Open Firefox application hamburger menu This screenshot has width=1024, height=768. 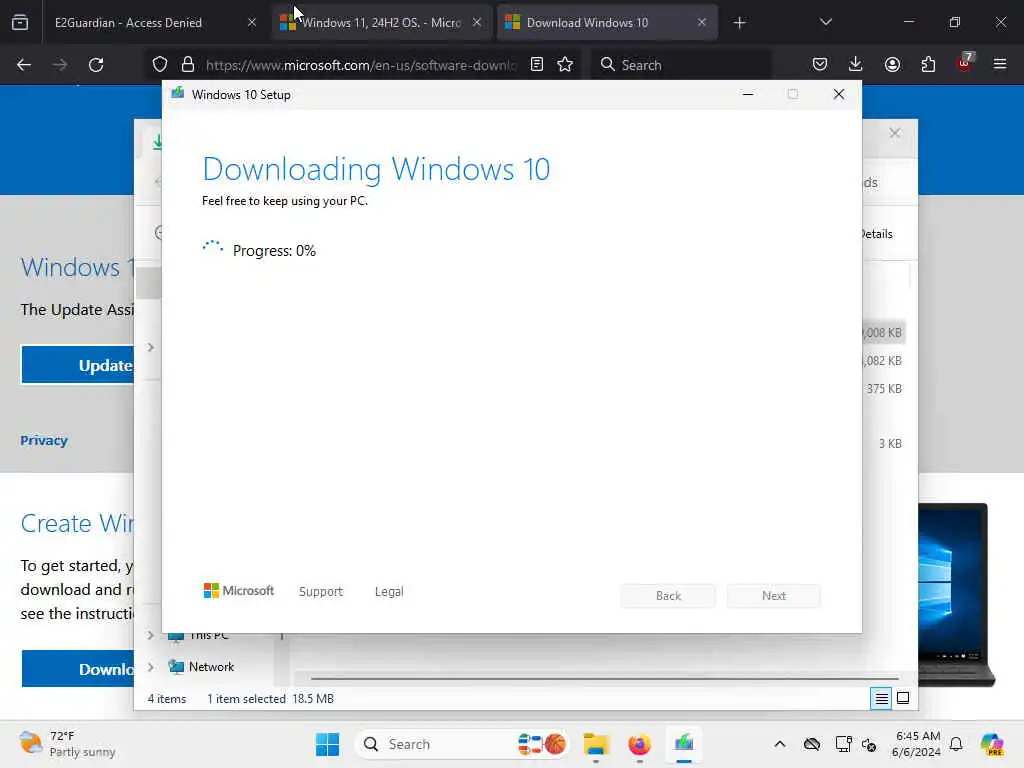coord(1000,65)
